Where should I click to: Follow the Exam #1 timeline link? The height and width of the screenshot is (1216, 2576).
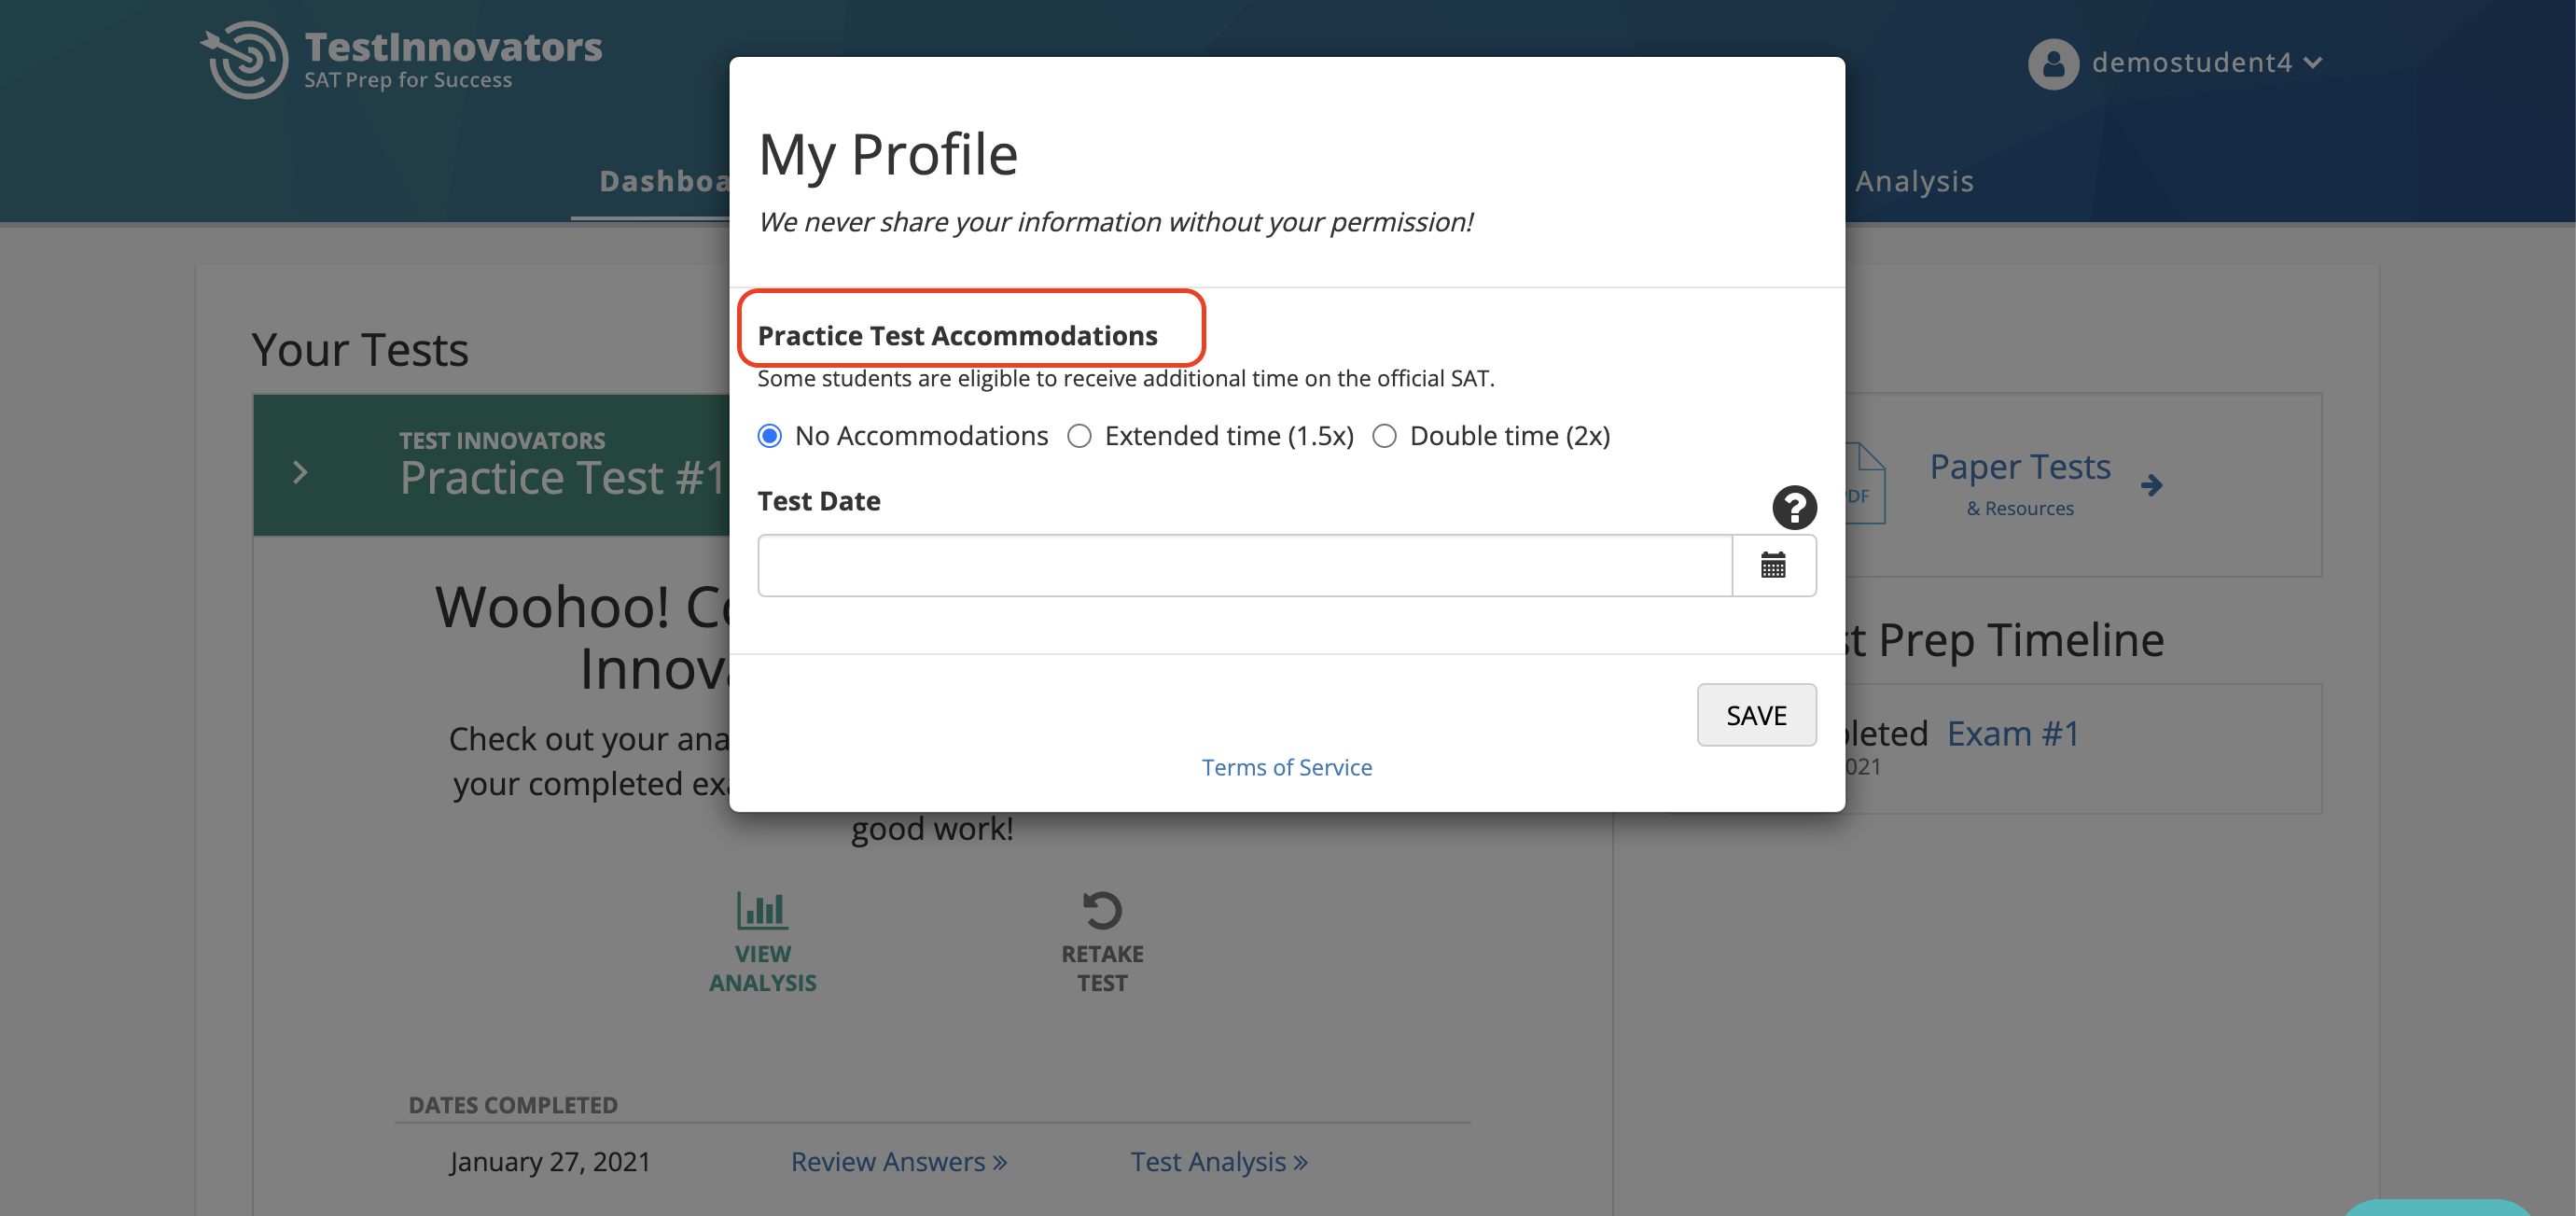click(x=2013, y=734)
